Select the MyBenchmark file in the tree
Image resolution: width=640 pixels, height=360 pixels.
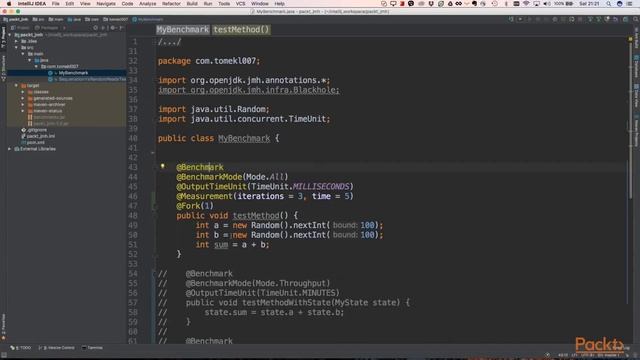[73, 73]
